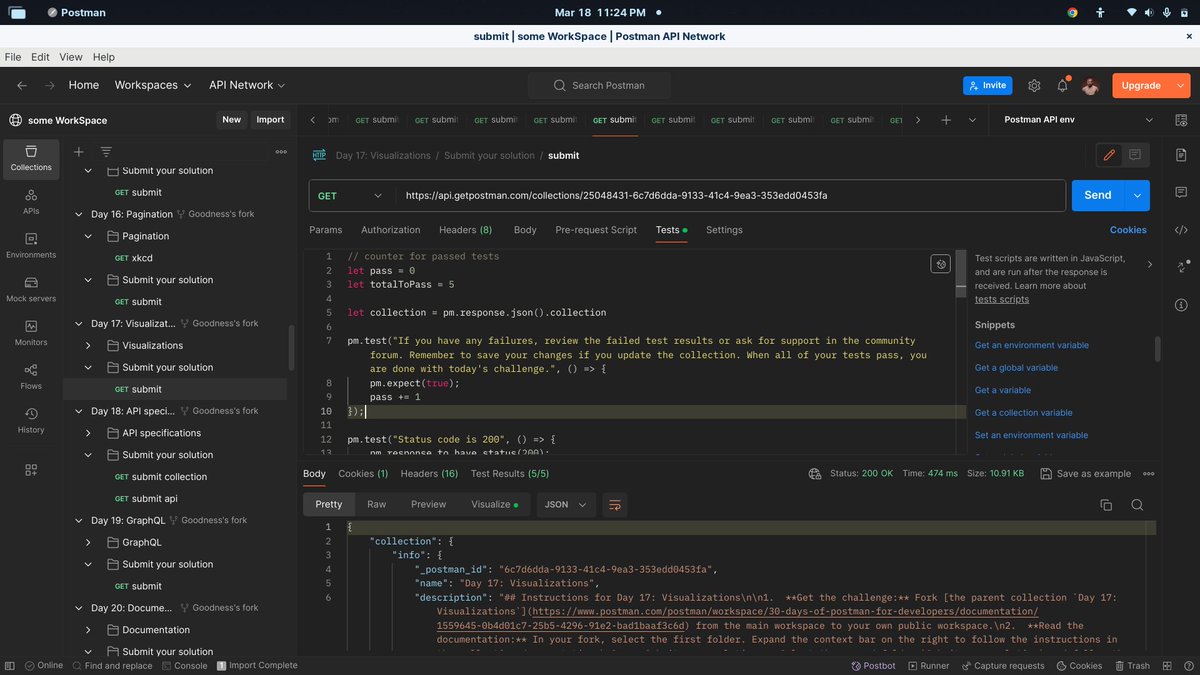Open the JSON format dropdown
This screenshot has width=1200, height=675.
(x=566, y=505)
